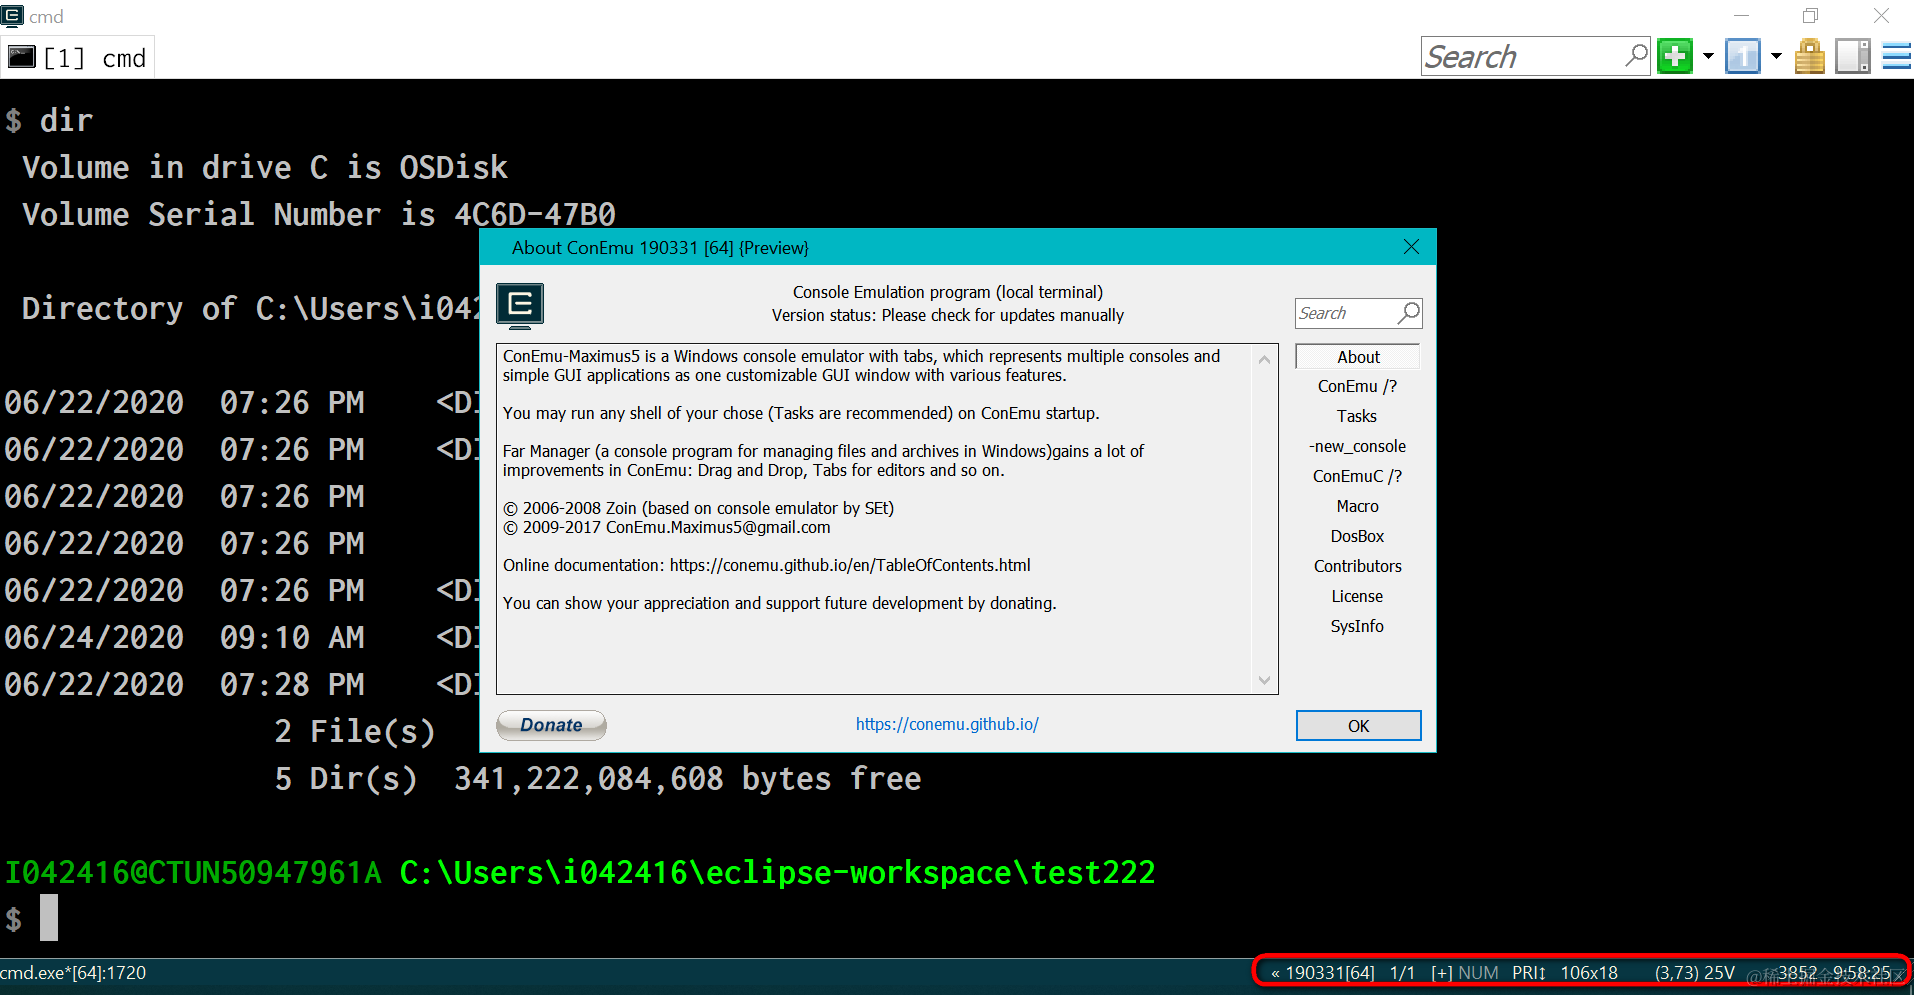Close the About ConEmu dialog

point(1411,247)
